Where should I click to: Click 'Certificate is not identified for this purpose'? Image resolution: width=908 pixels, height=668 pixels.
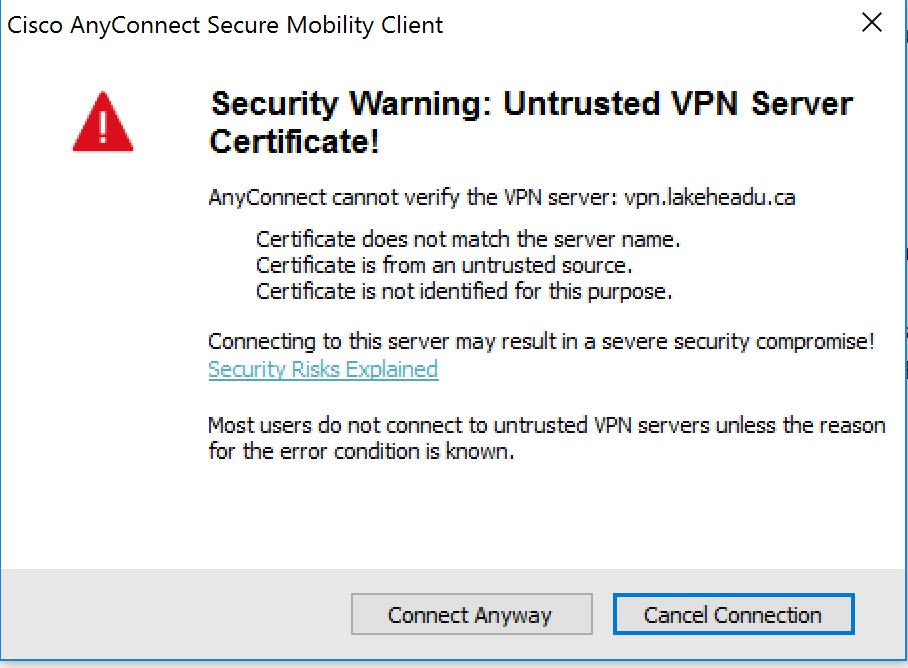[x=464, y=292]
